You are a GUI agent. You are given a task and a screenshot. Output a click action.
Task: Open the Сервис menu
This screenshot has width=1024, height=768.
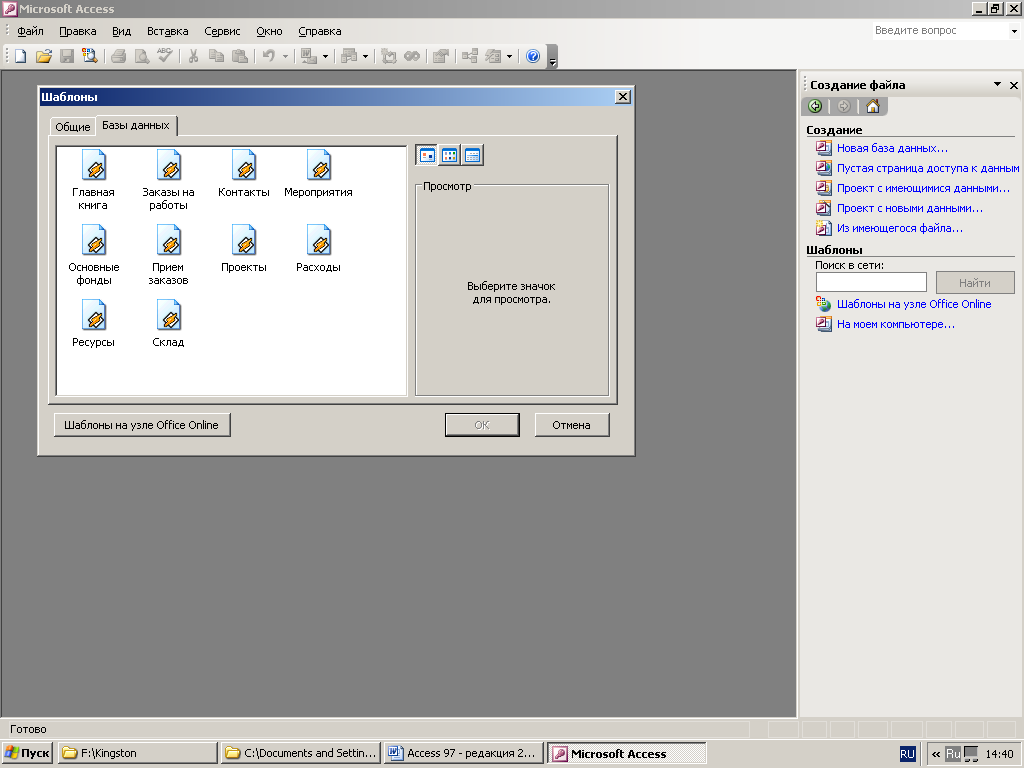(222, 31)
